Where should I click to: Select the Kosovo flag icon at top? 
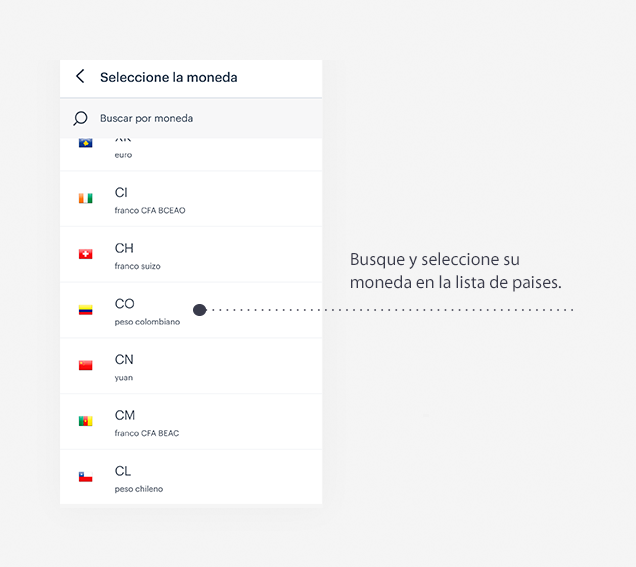(x=86, y=143)
